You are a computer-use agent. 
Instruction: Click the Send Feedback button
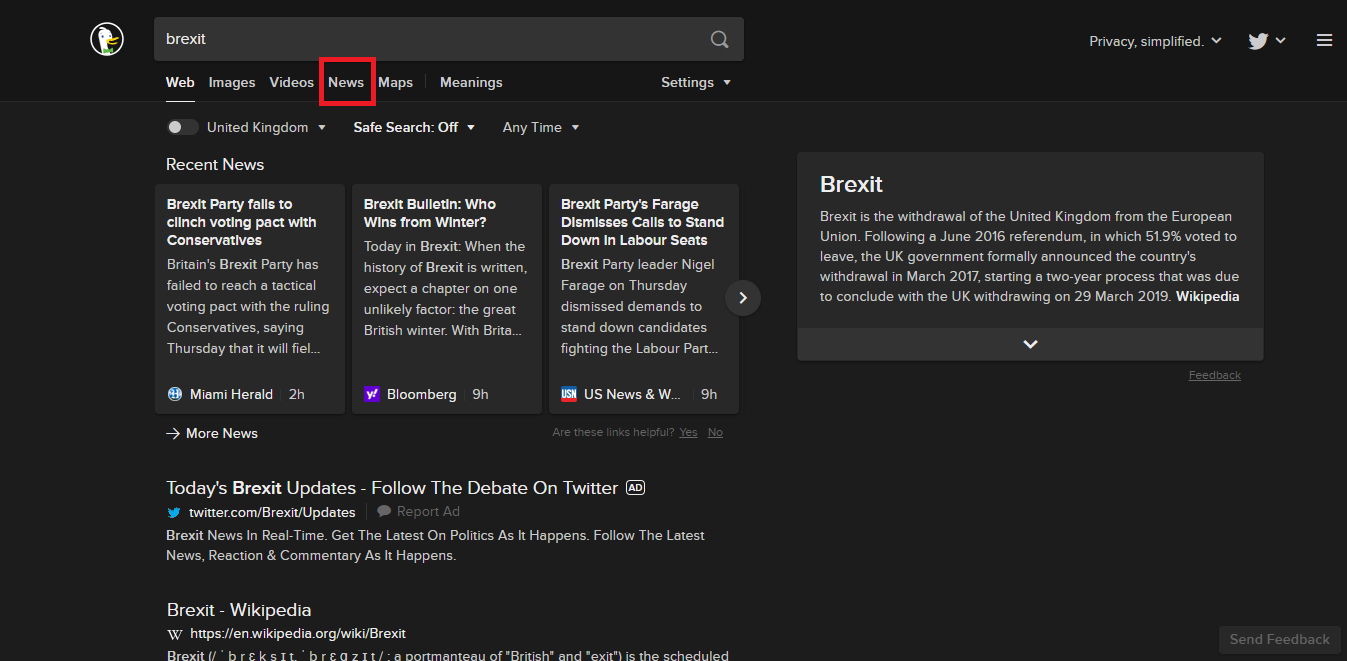pyautogui.click(x=1280, y=639)
